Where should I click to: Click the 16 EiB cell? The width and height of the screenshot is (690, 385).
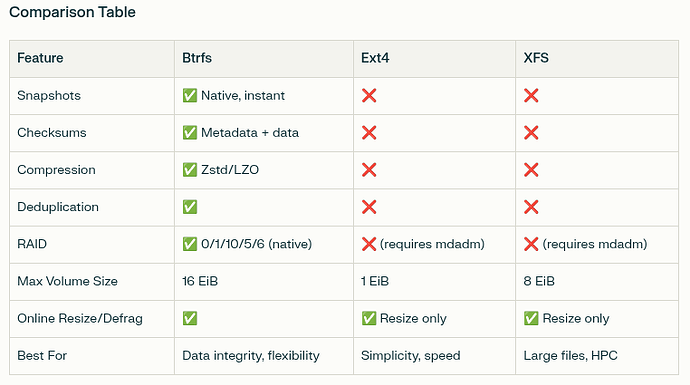tap(200, 281)
